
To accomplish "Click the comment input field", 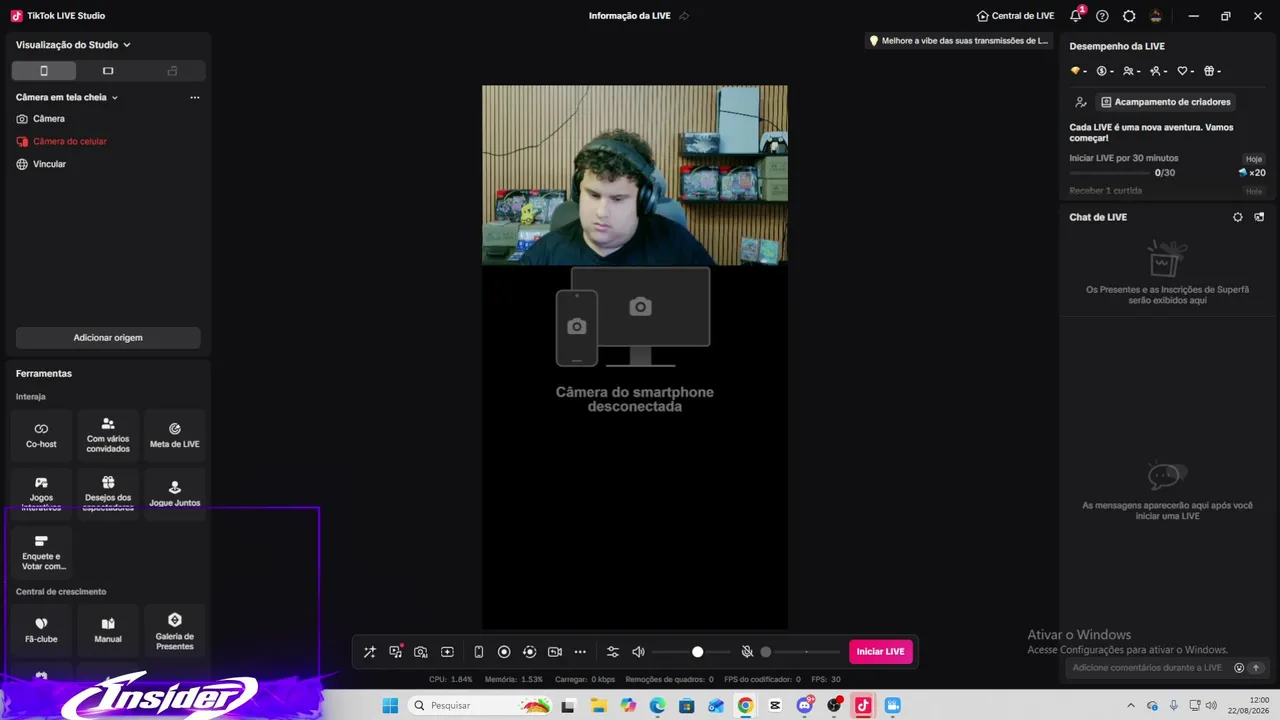I will tap(1148, 668).
